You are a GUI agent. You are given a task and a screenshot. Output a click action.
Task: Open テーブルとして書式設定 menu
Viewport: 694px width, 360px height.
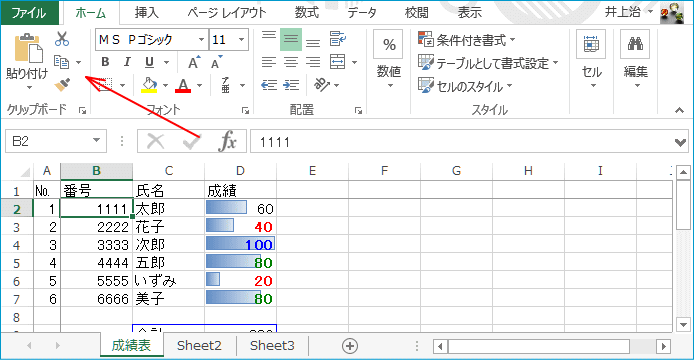coord(489,63)
